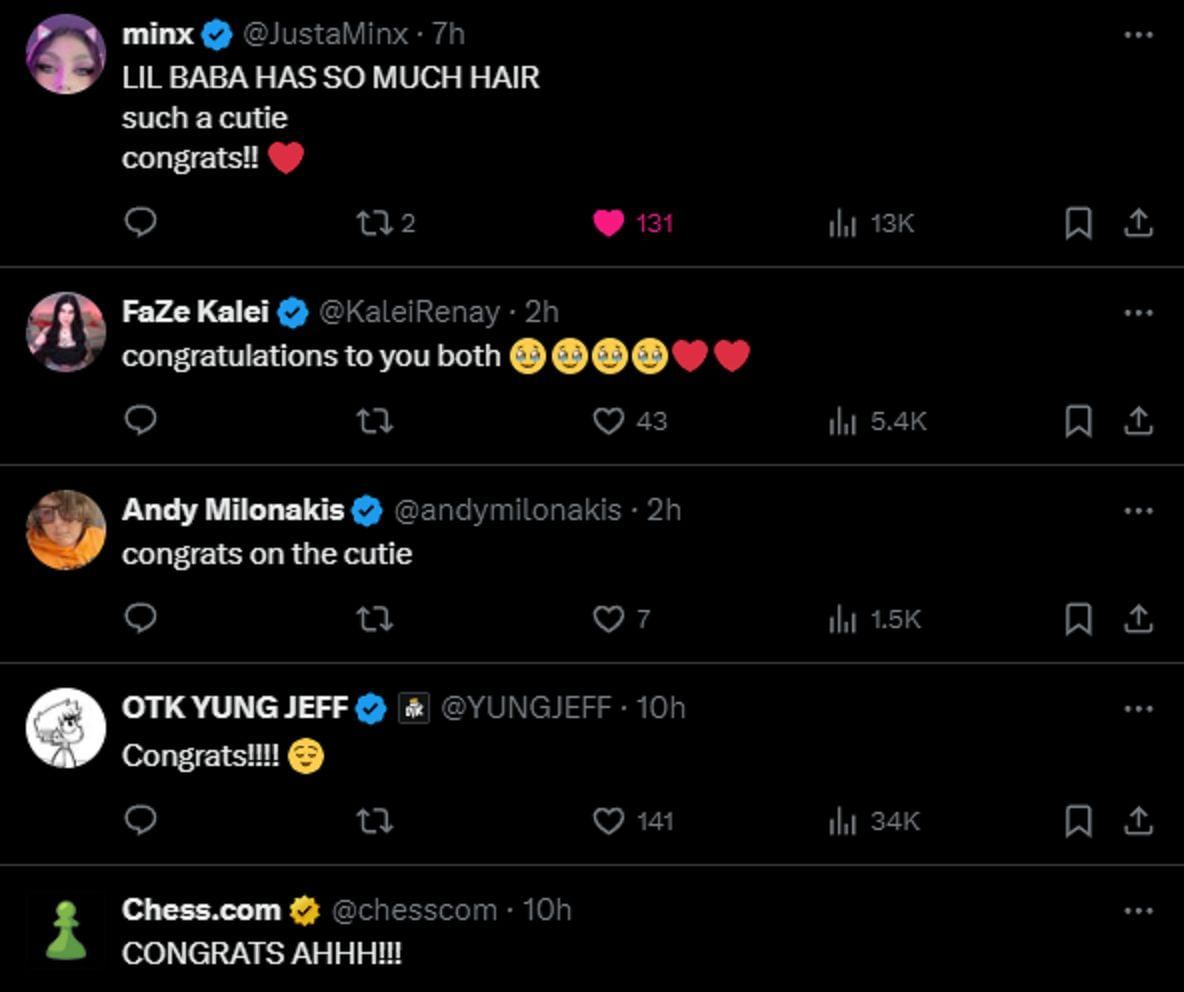This screenshot has width=1184, height=992.
Task: Bookmark FaZe Kalei's tweet
Action: [x=1077, y=421]
